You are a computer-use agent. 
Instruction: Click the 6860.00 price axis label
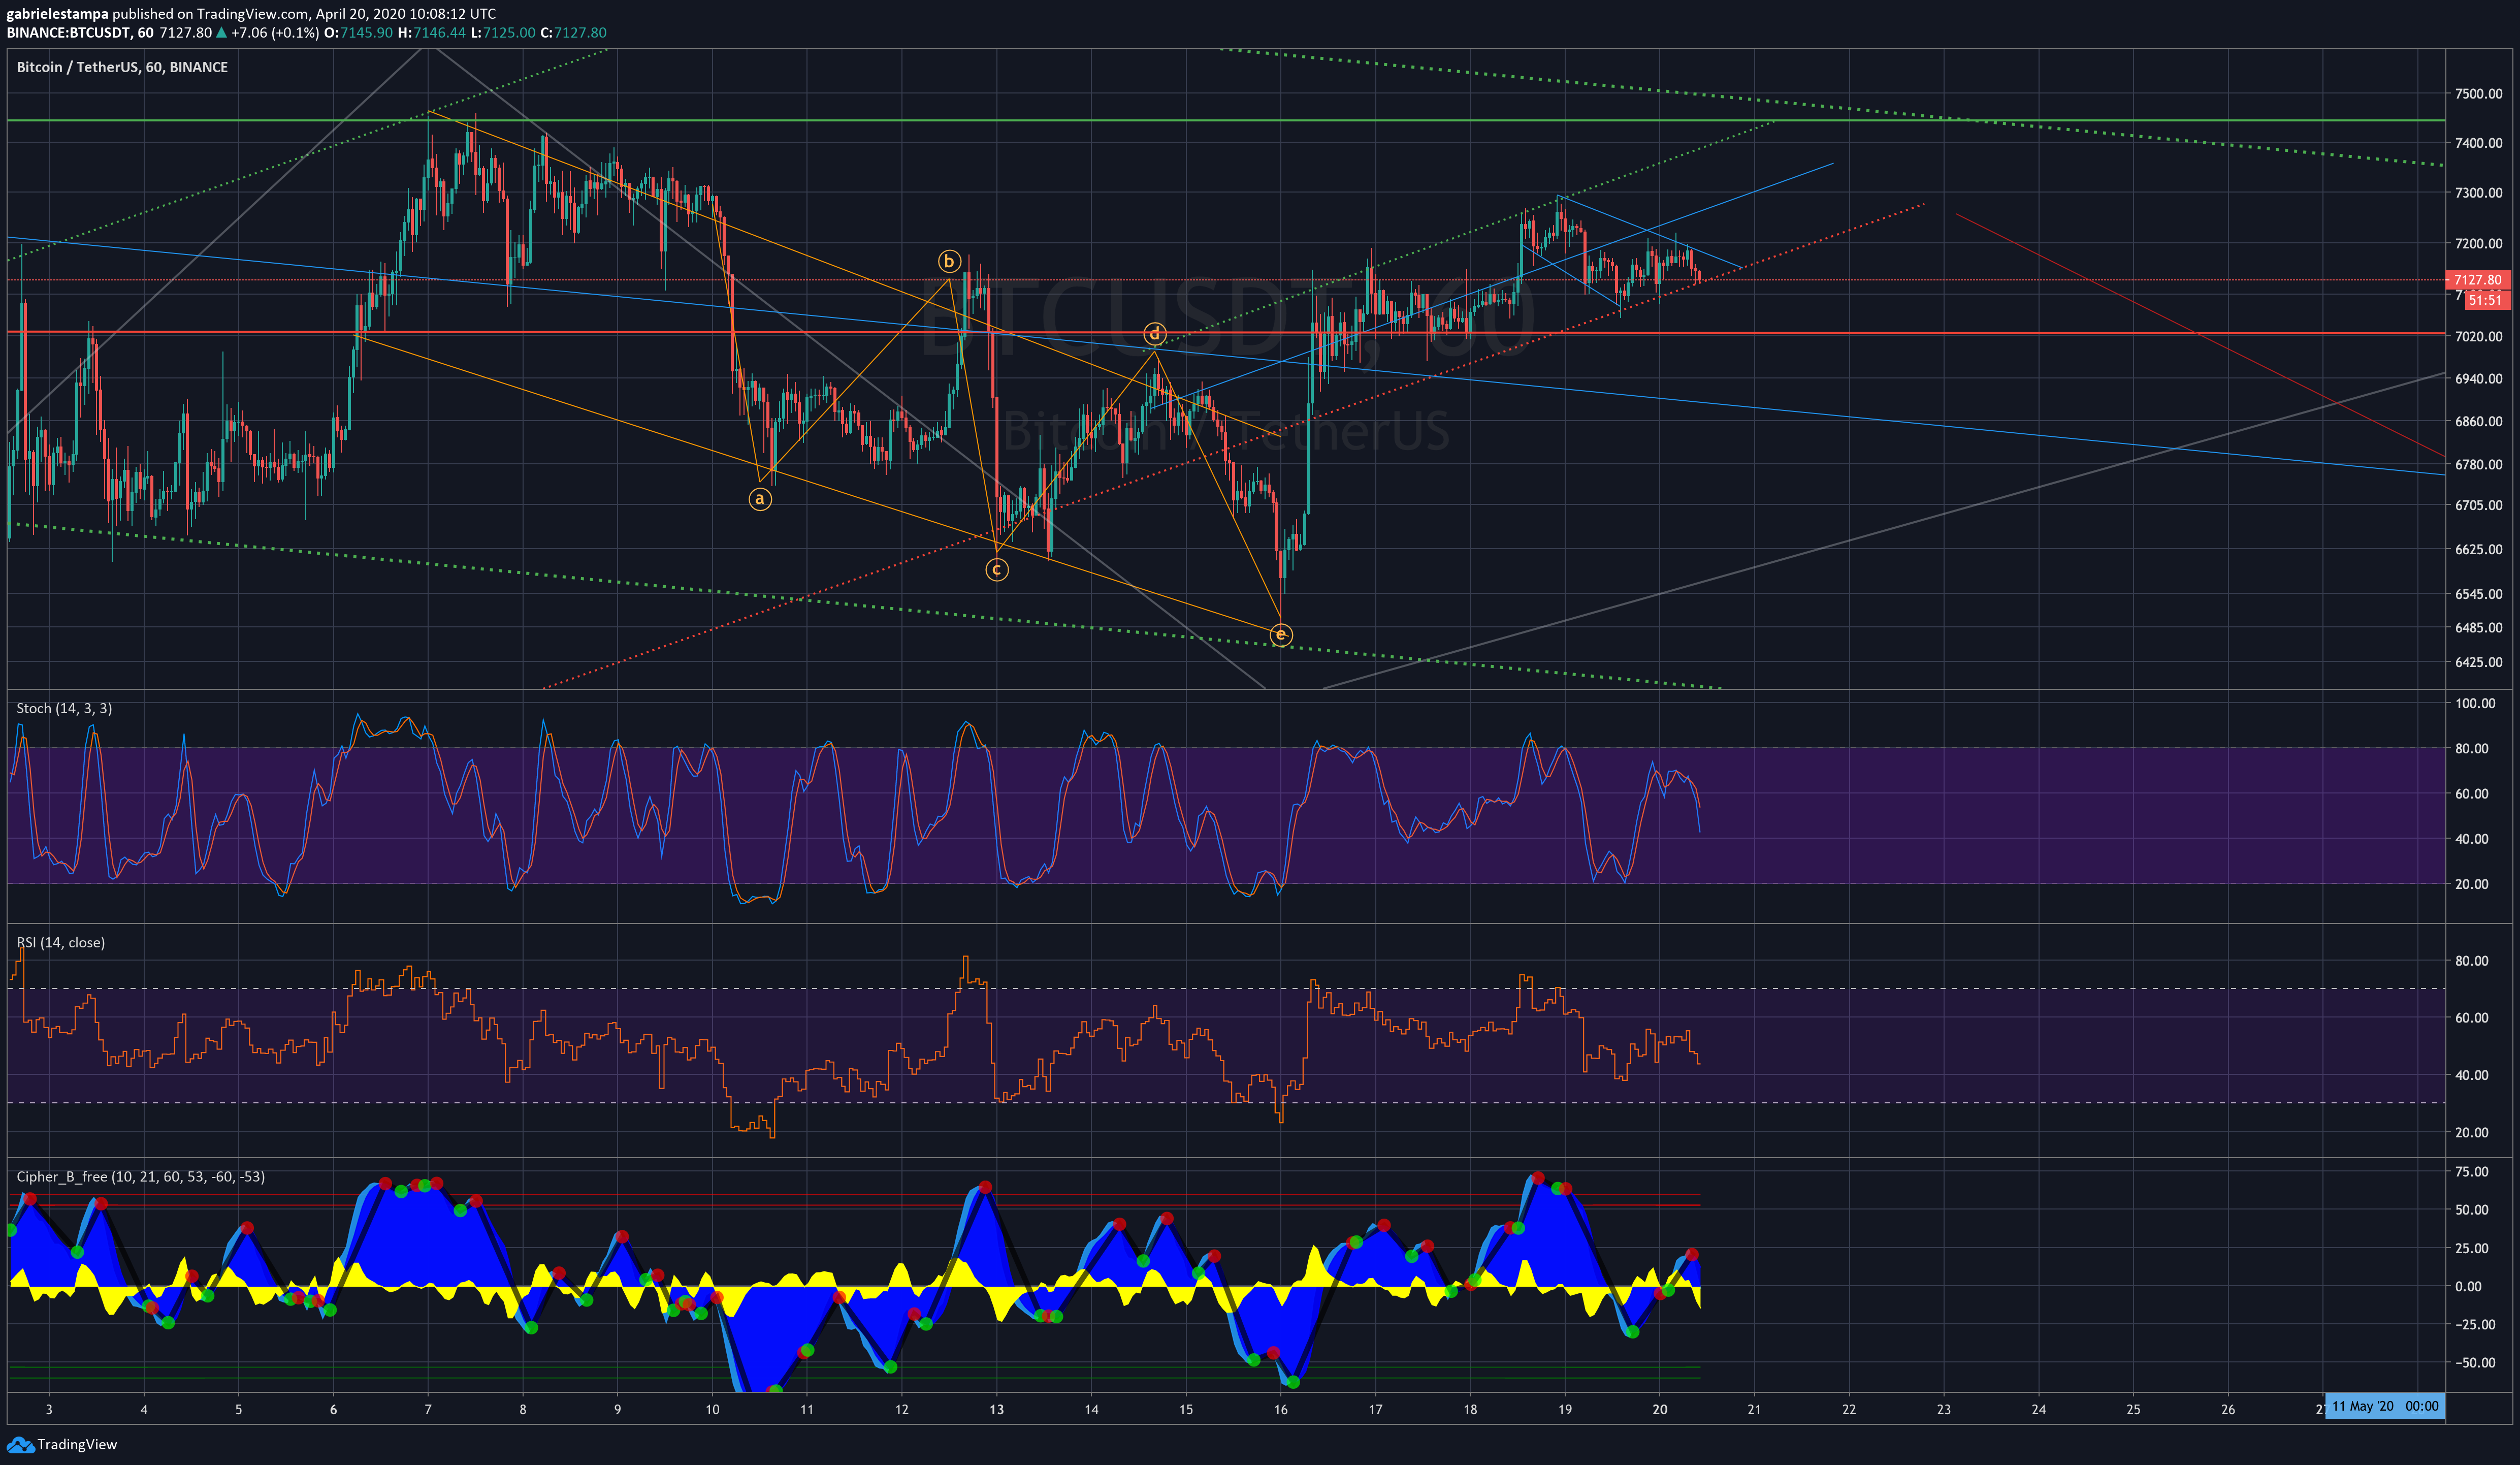pos(2478,421)
